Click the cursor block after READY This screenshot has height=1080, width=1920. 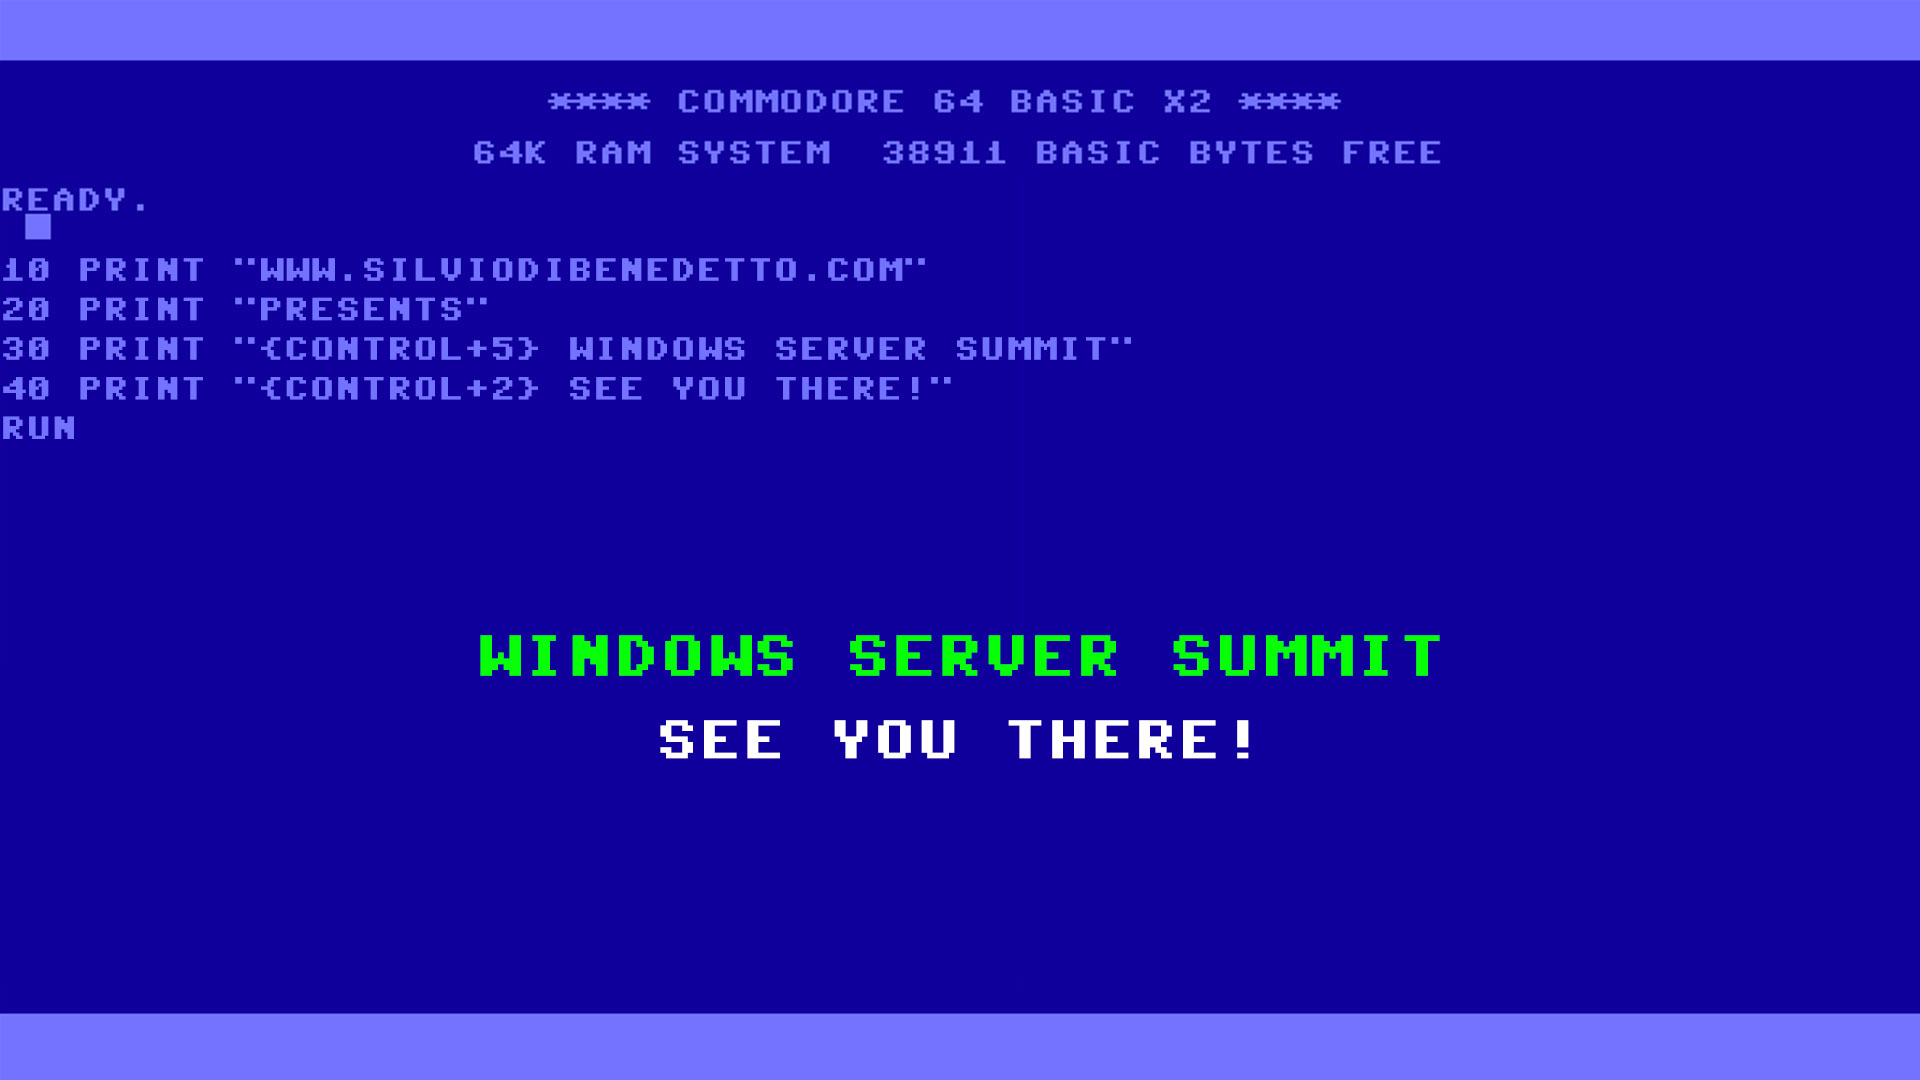[36, 225]
